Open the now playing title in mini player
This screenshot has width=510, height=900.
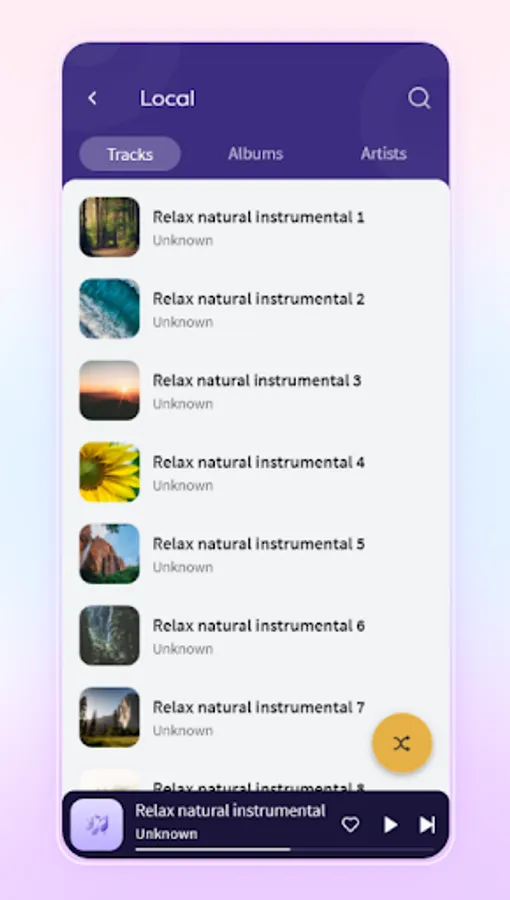coord(231,811)
